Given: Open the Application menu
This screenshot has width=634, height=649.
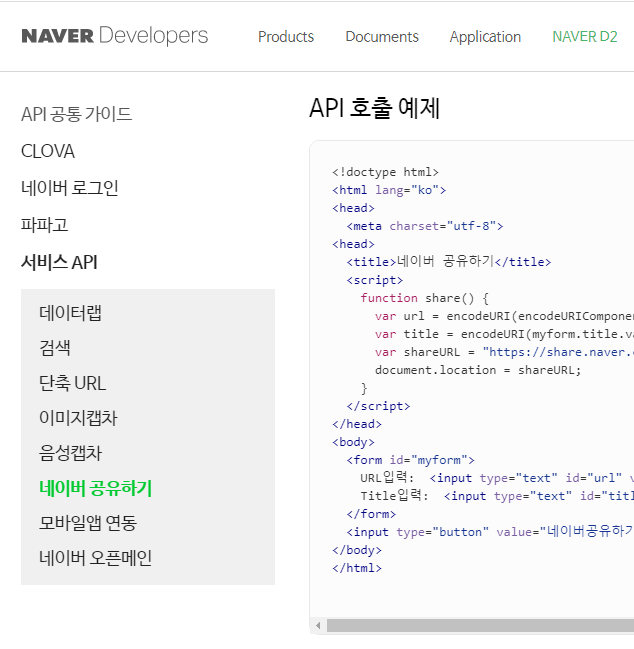Looking at the screenshot, I should pyautogui.click(x=485, y=37).
